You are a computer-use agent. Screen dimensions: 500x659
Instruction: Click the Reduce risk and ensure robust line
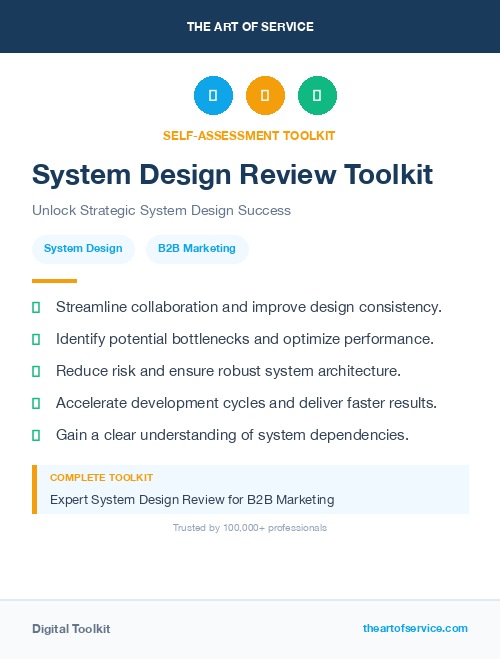pyautogui.click(x=229, y=371)
